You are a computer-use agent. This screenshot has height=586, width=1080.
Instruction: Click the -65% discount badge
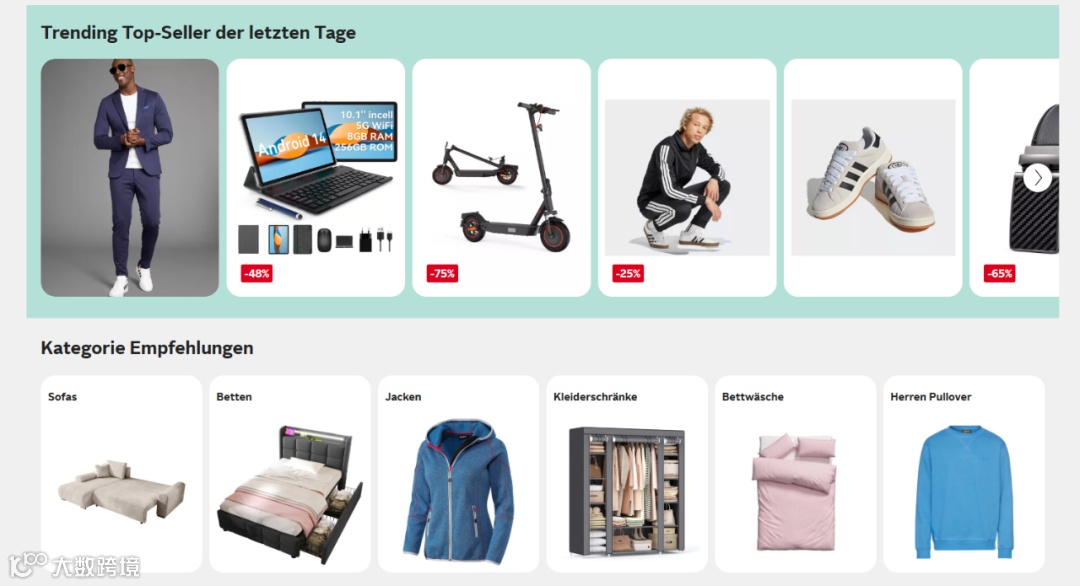tap(999, 273)
